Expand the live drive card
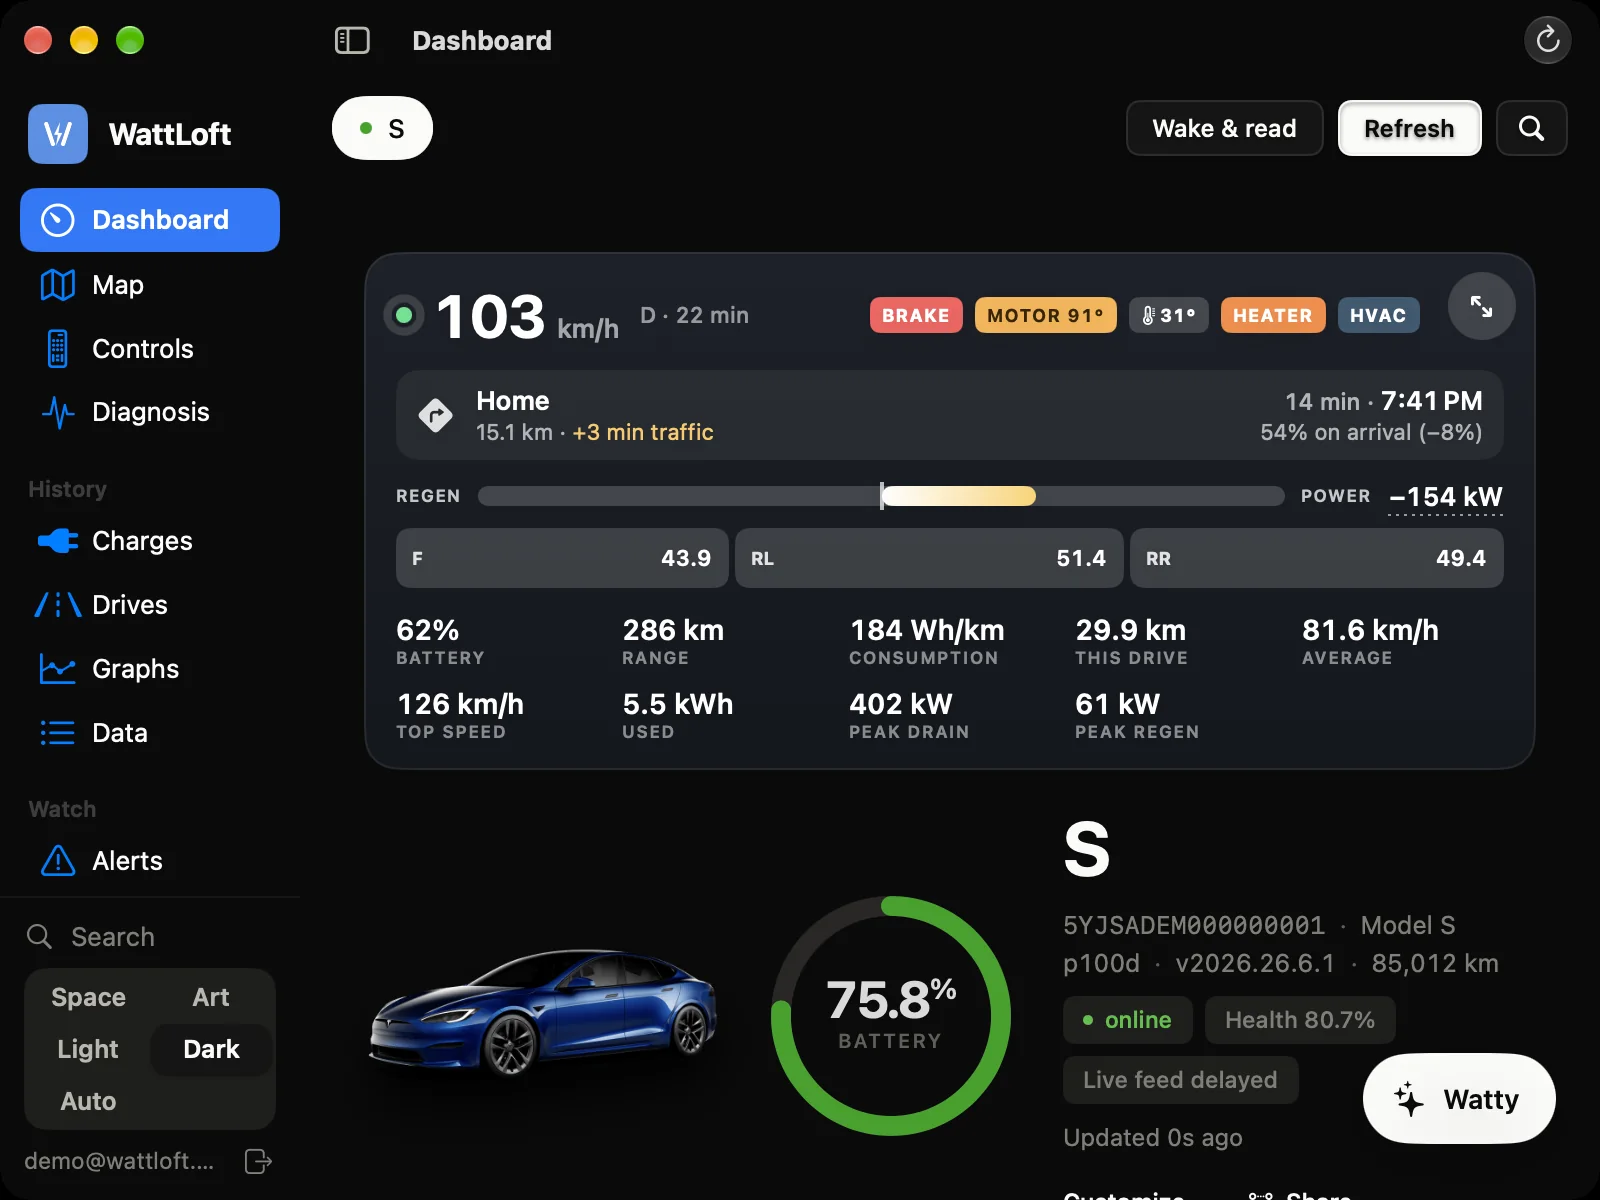The image size is (1600, 1200). (1481, 306)
